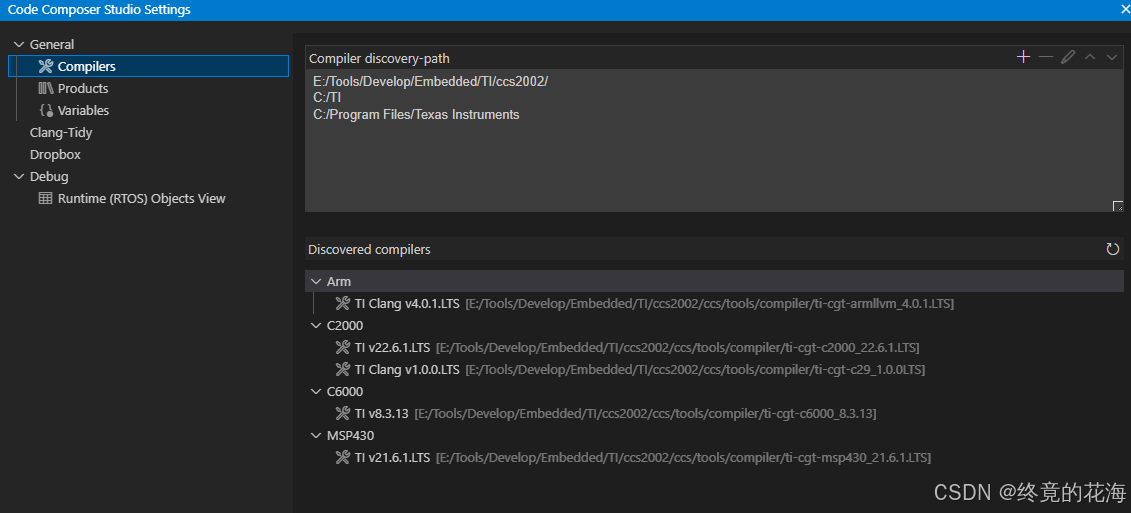Collapse the MSP430 compilers group

[x=315, y=436]
